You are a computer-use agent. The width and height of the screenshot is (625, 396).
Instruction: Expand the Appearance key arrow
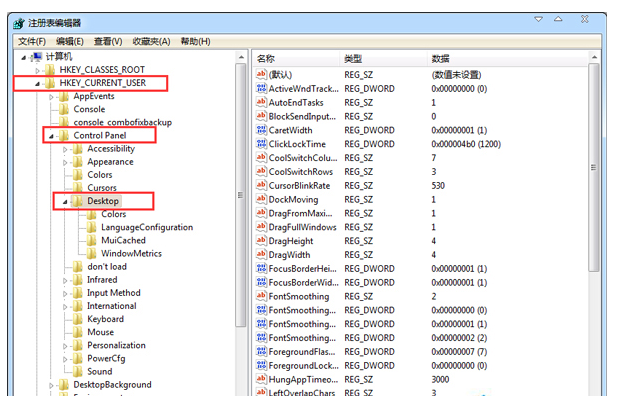tap(65, 163)
